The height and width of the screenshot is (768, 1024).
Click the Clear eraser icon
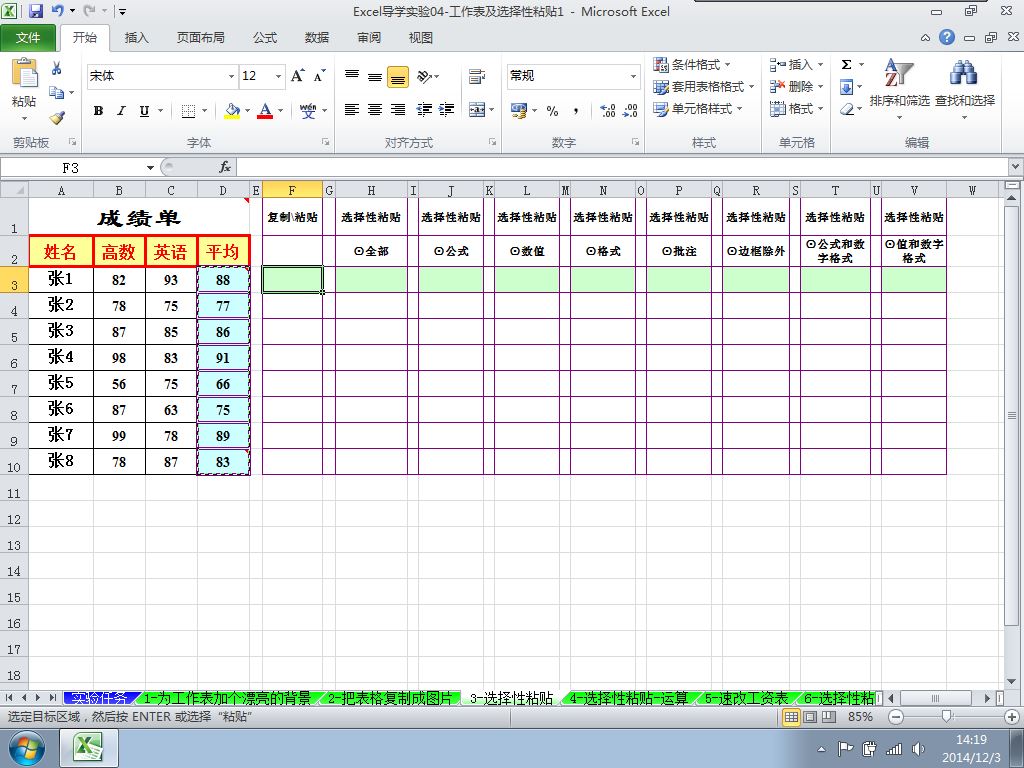coord(846,108)
